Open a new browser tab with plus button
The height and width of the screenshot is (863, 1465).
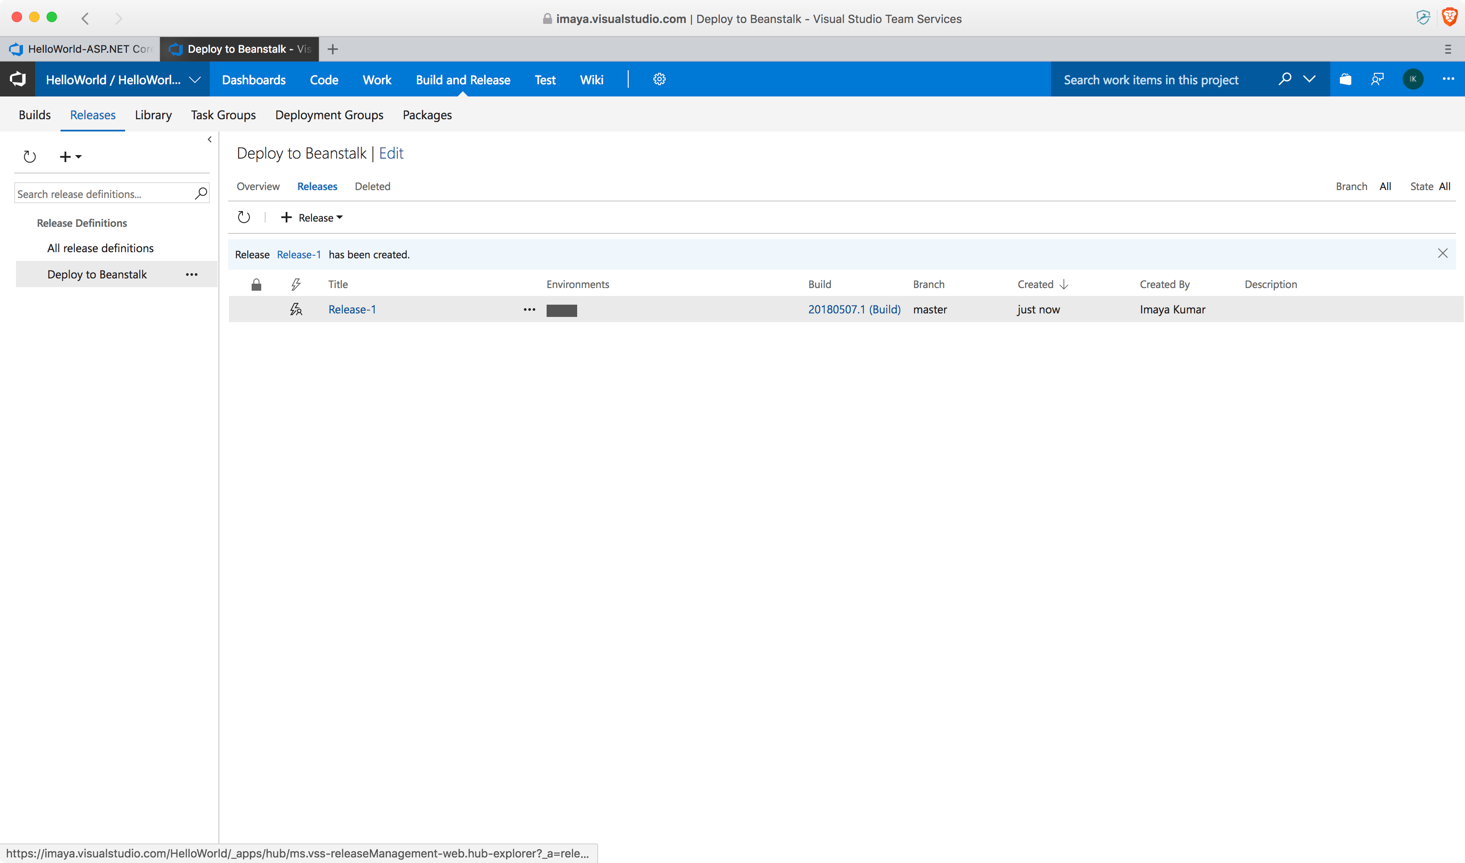pos(333,49)
